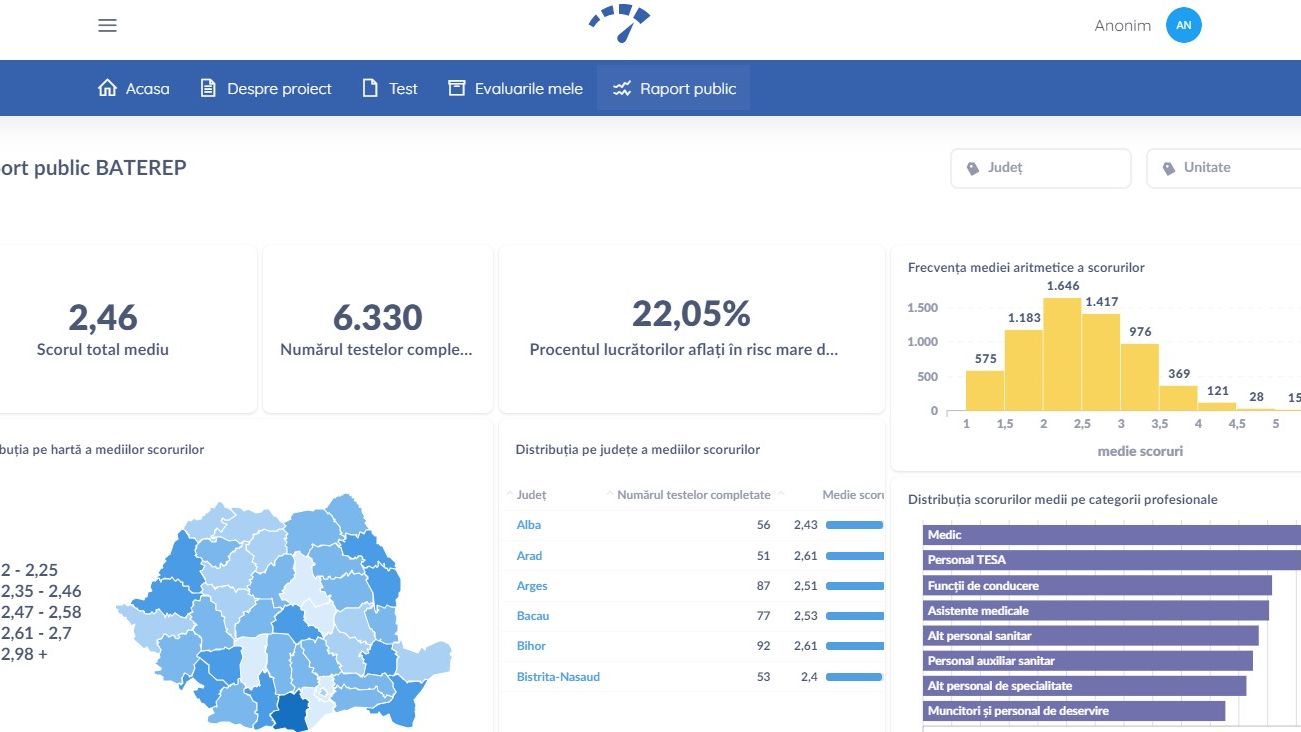Open the Județ filter dropdown
This screenshot has height=732, width=1301.
click(x=1040, y=168)
